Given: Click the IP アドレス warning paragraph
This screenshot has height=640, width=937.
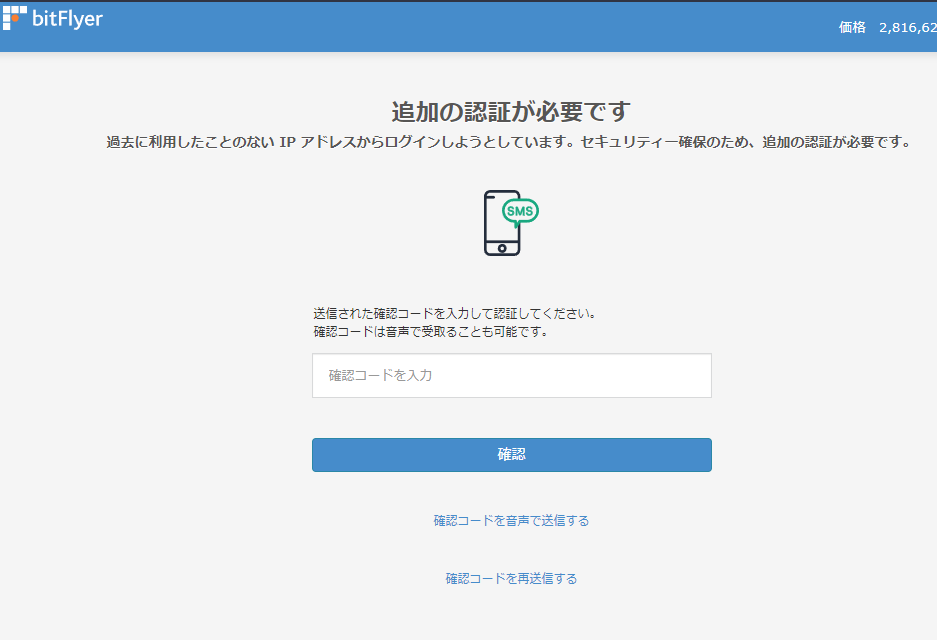Looking at the screenshot, I should click(509, 142).
